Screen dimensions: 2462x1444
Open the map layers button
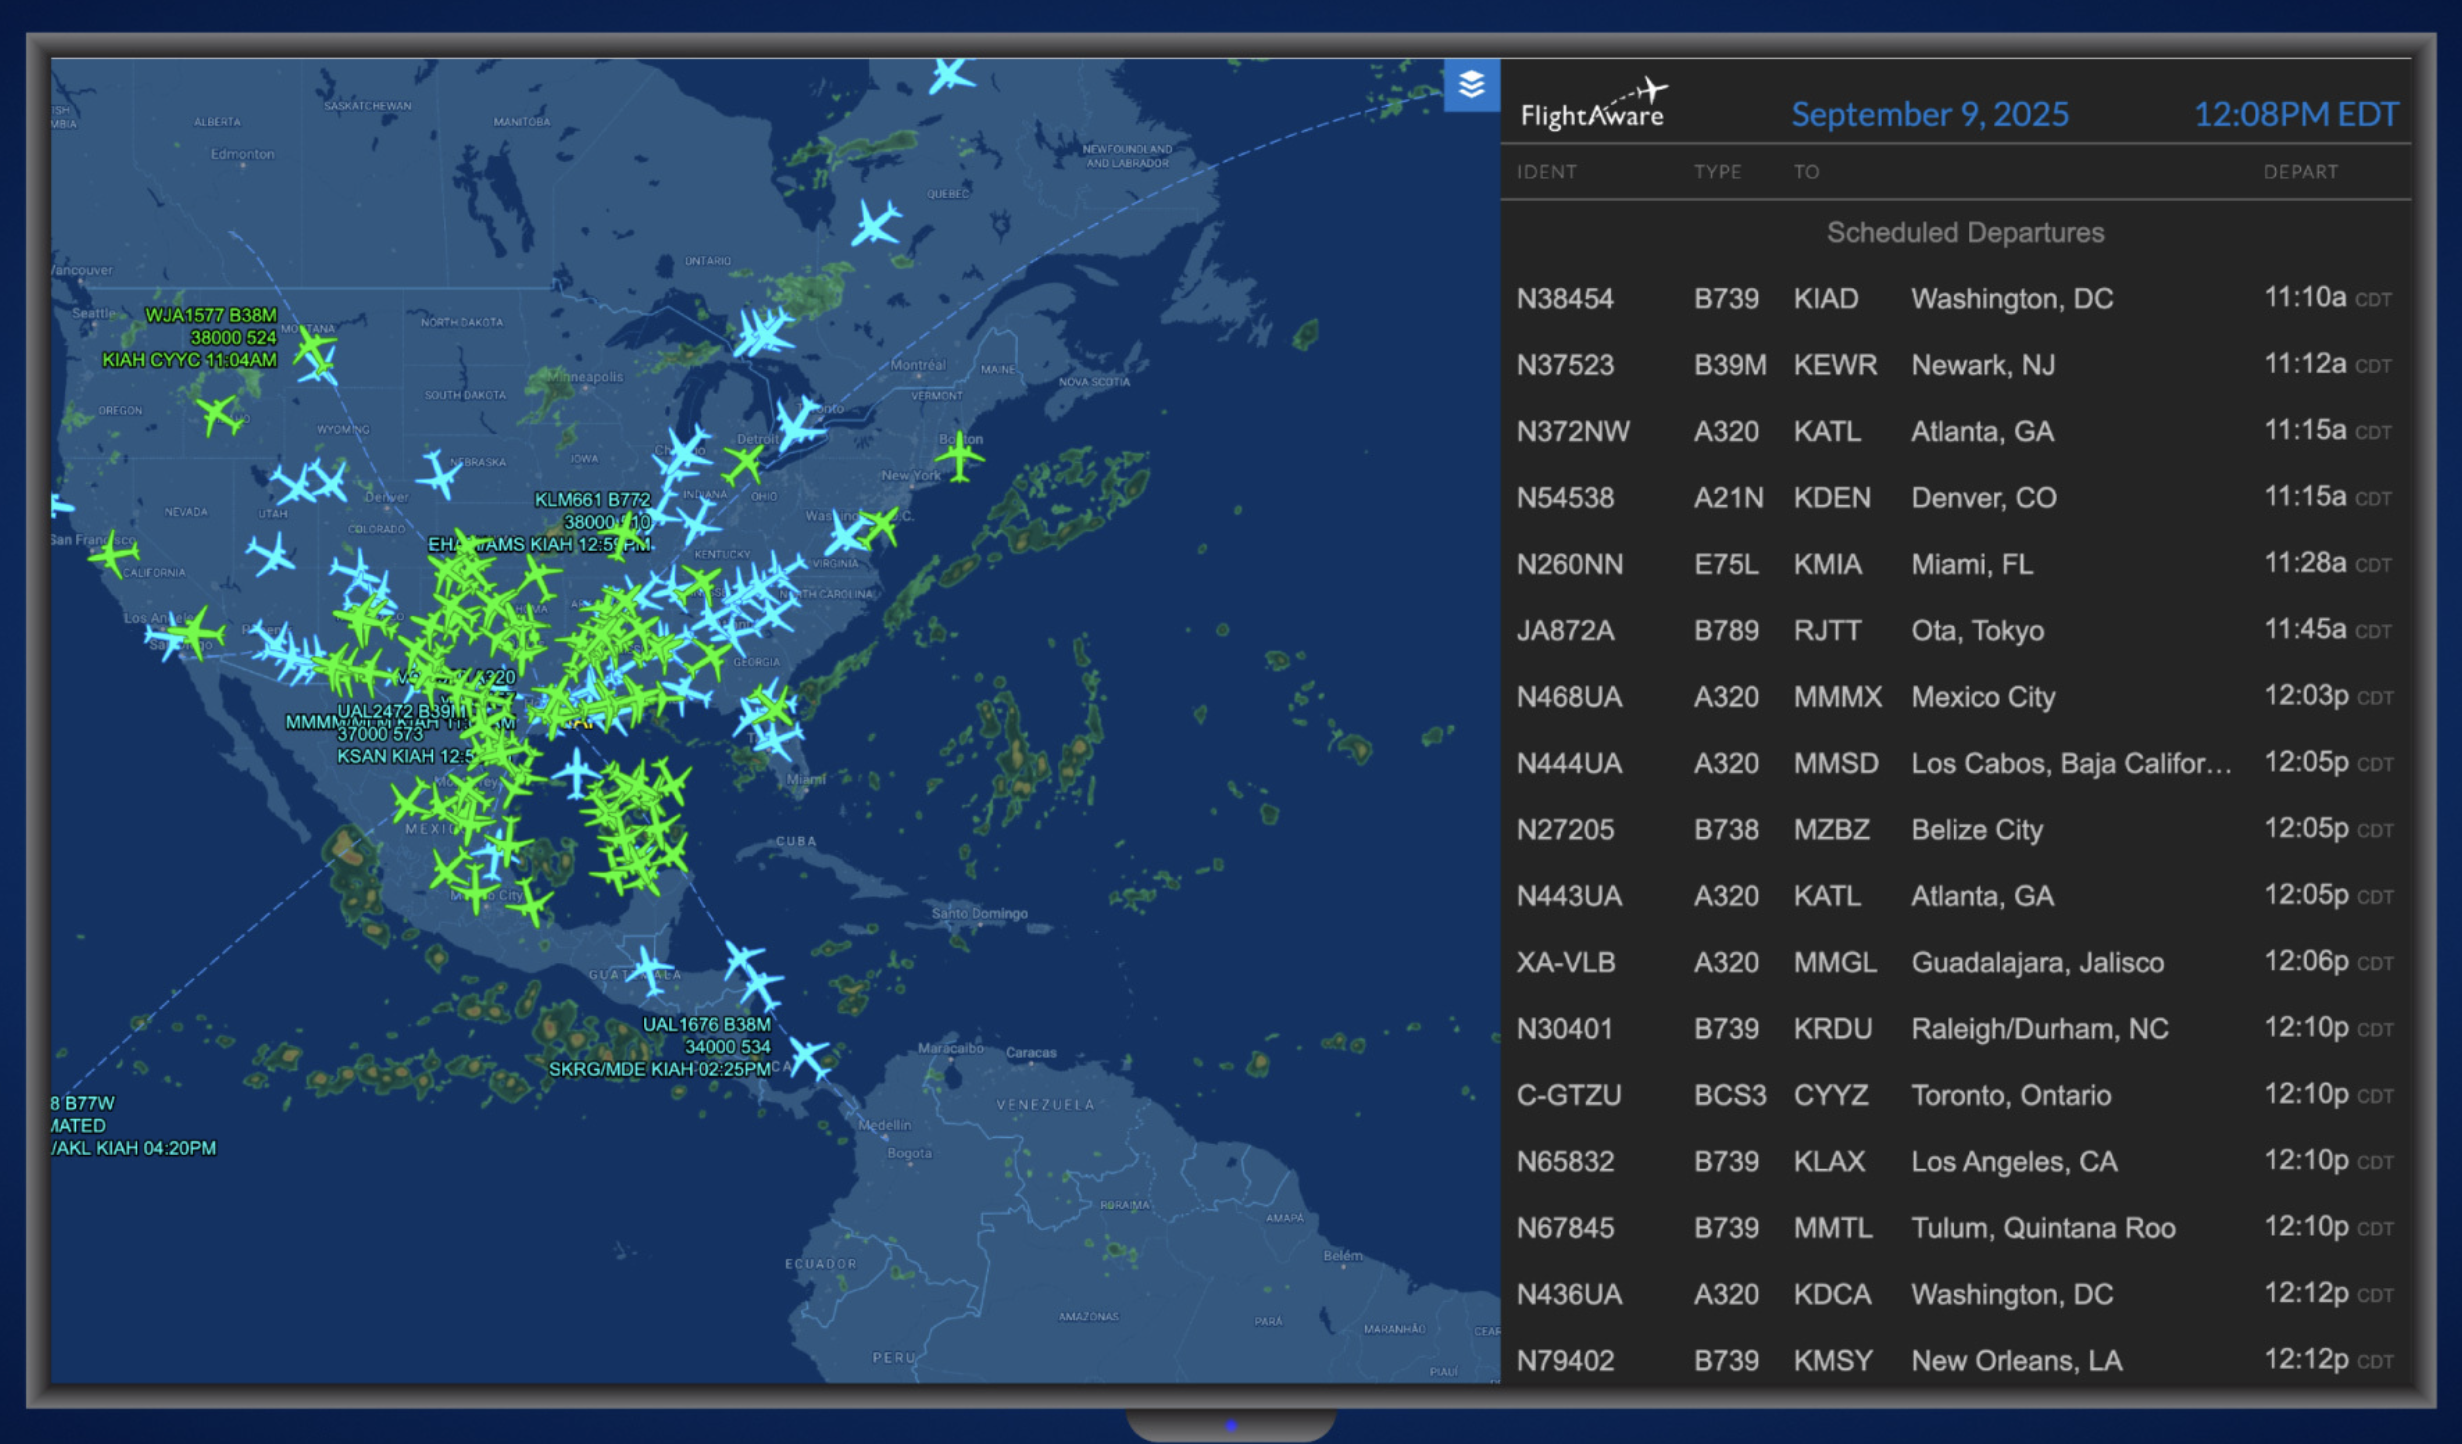tap(1471, 85)
